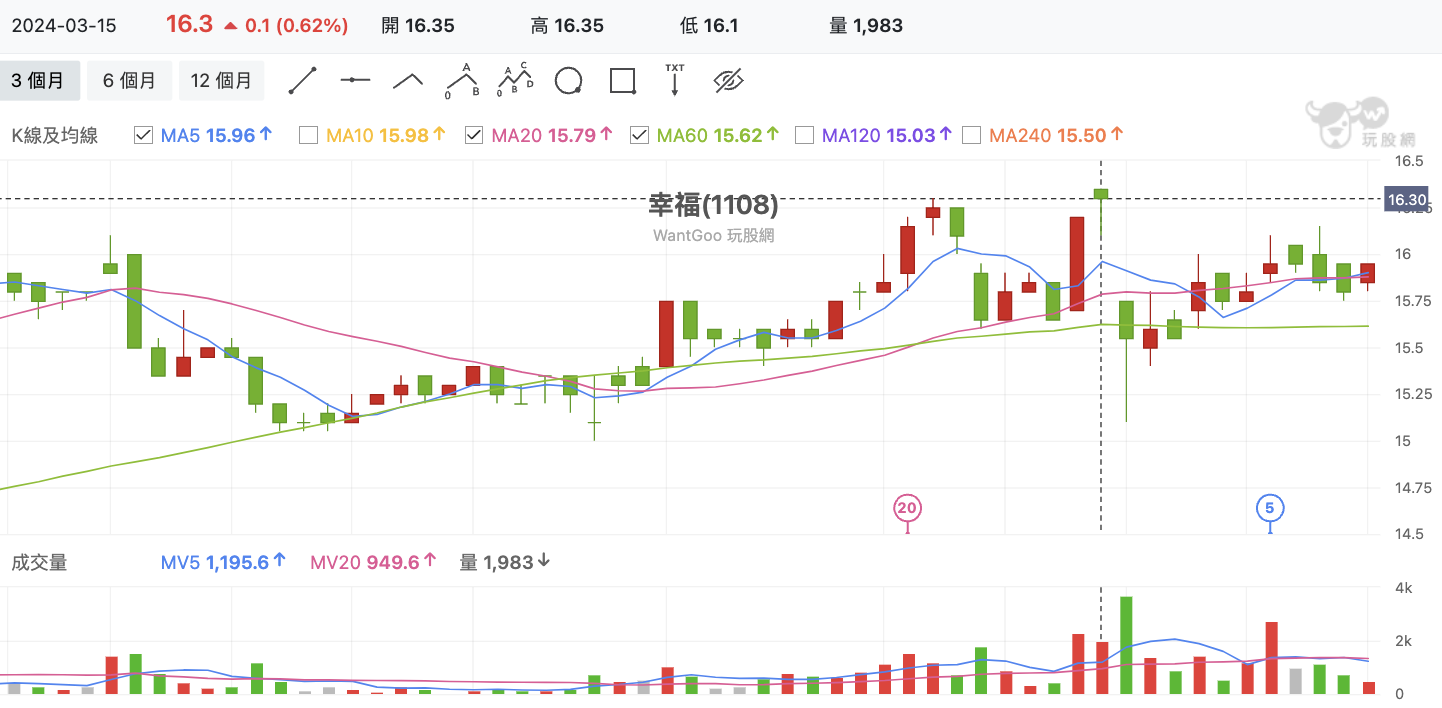Image resolution: width=1442 pixels, height=708 pixels.
Task: Click the 開 16.35 open price
Action: coord(419,26)
